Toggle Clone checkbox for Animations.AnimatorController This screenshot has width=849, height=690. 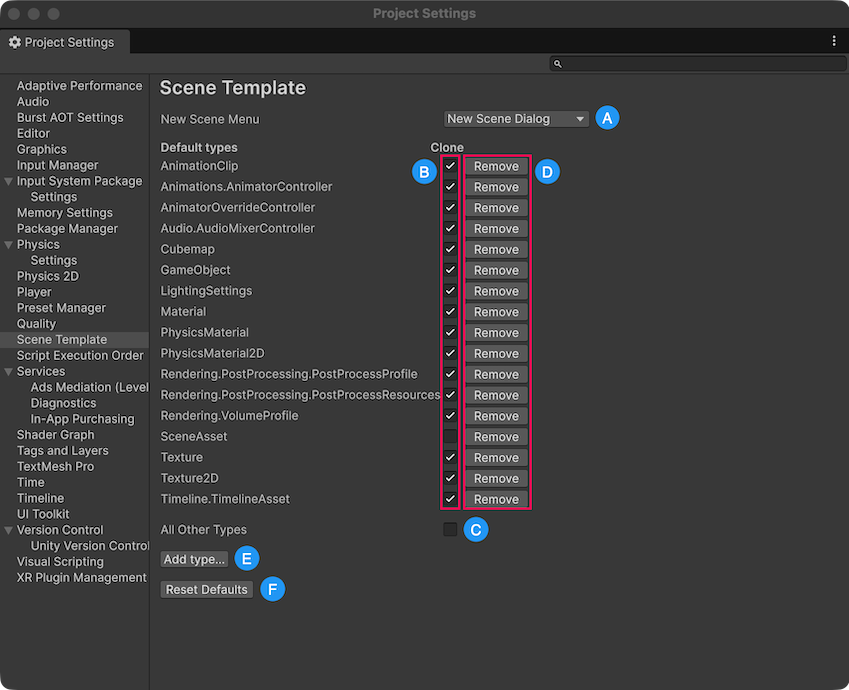450,187
